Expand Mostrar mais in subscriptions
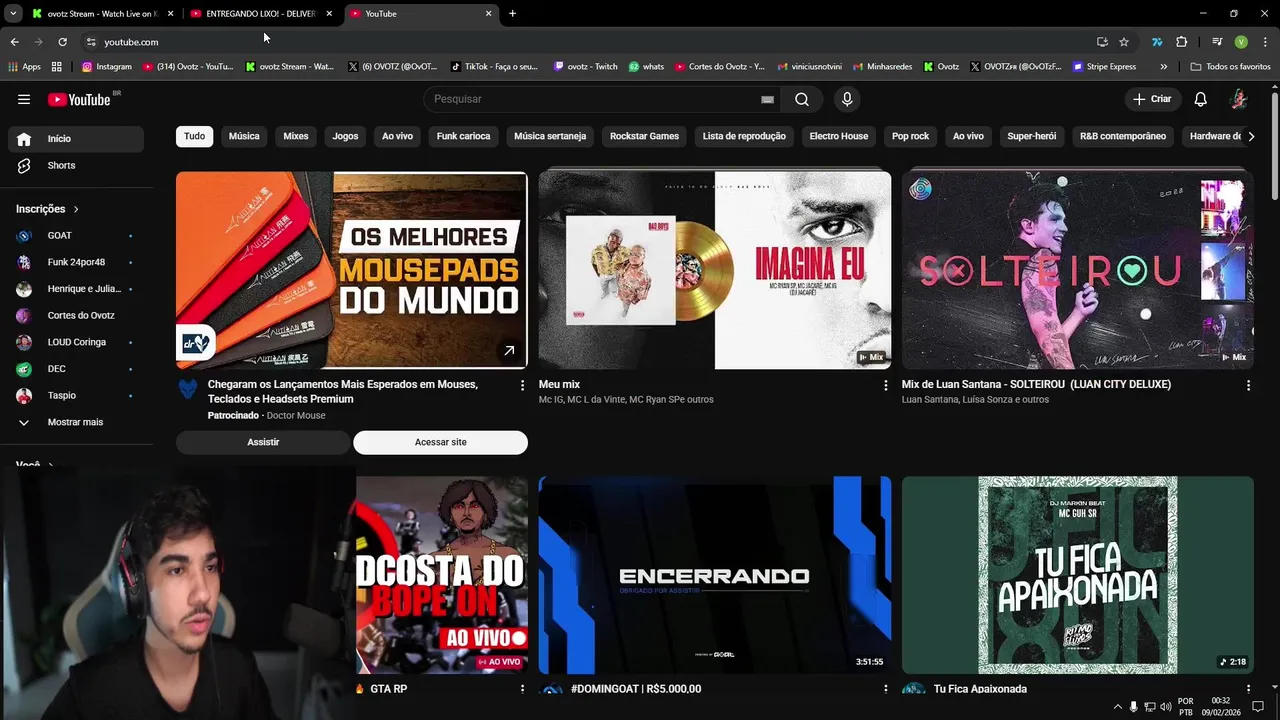The height and width of the screenshot is (720, 1280). tap(76, 422)
